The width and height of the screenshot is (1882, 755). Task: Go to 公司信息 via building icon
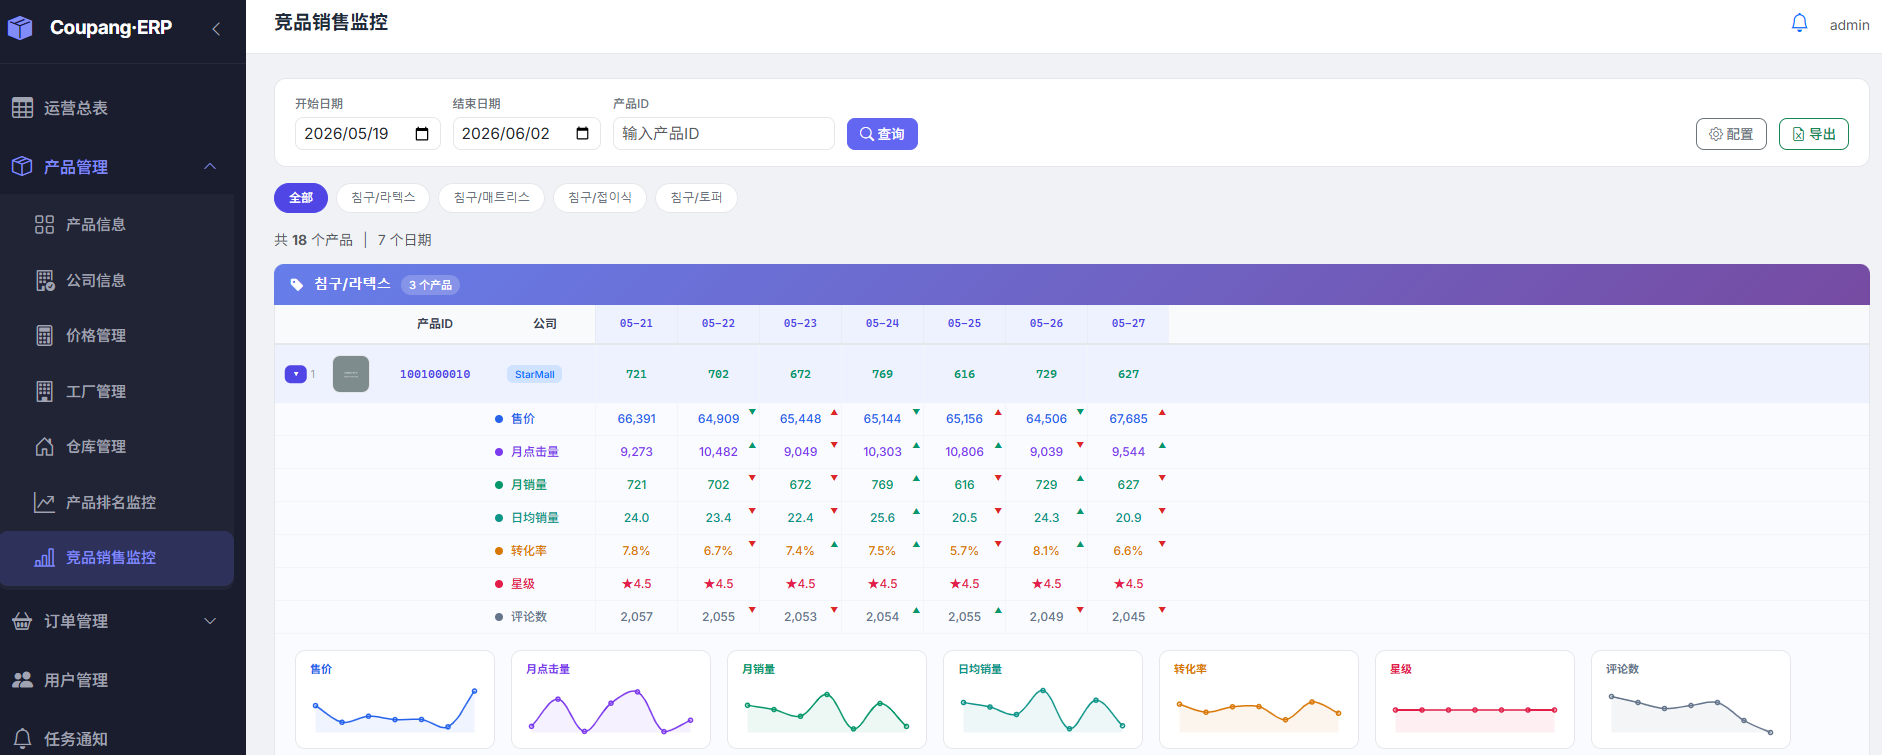pos(44,281)
